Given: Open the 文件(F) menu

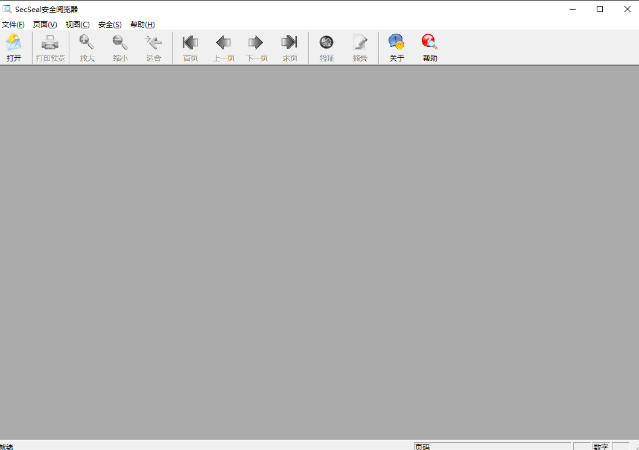Looking at the screenshot, I should pyautogui.click(x=13, y=24).
